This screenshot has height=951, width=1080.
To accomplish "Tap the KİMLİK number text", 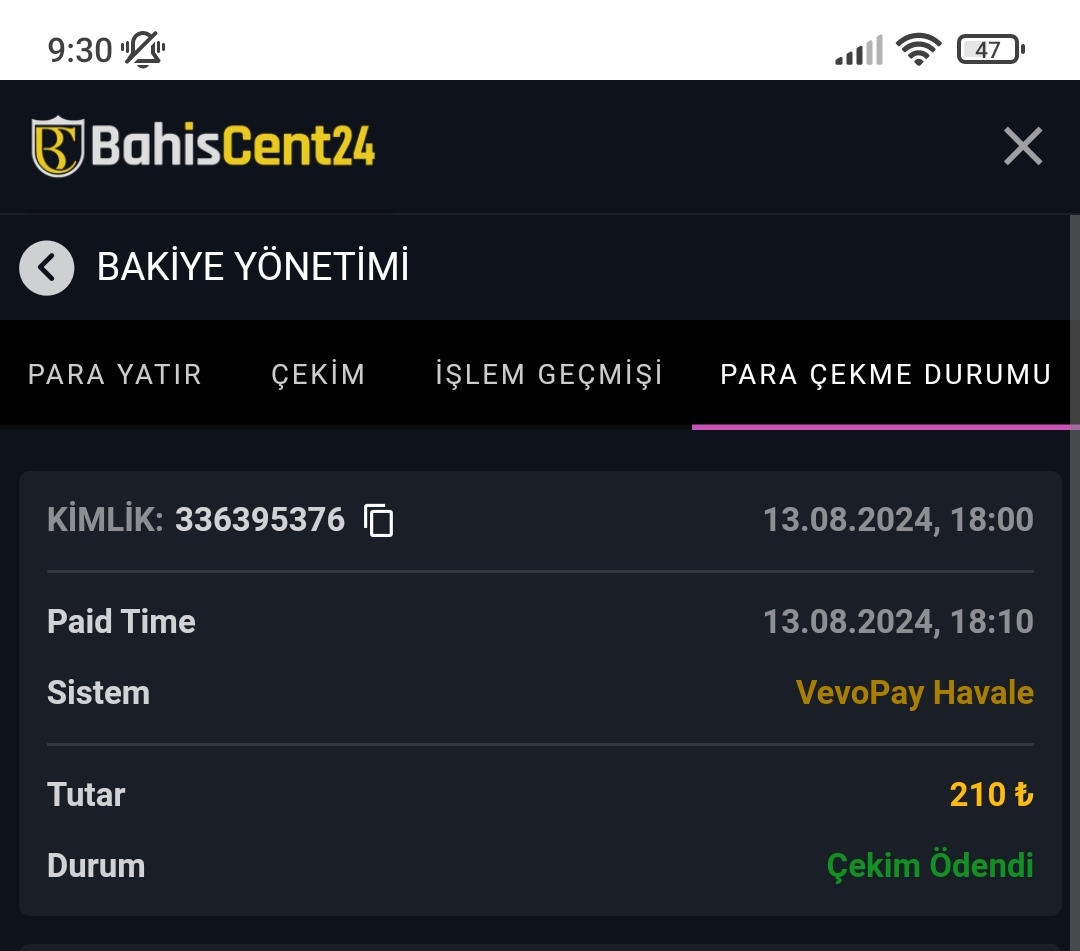I will point(259,520).
